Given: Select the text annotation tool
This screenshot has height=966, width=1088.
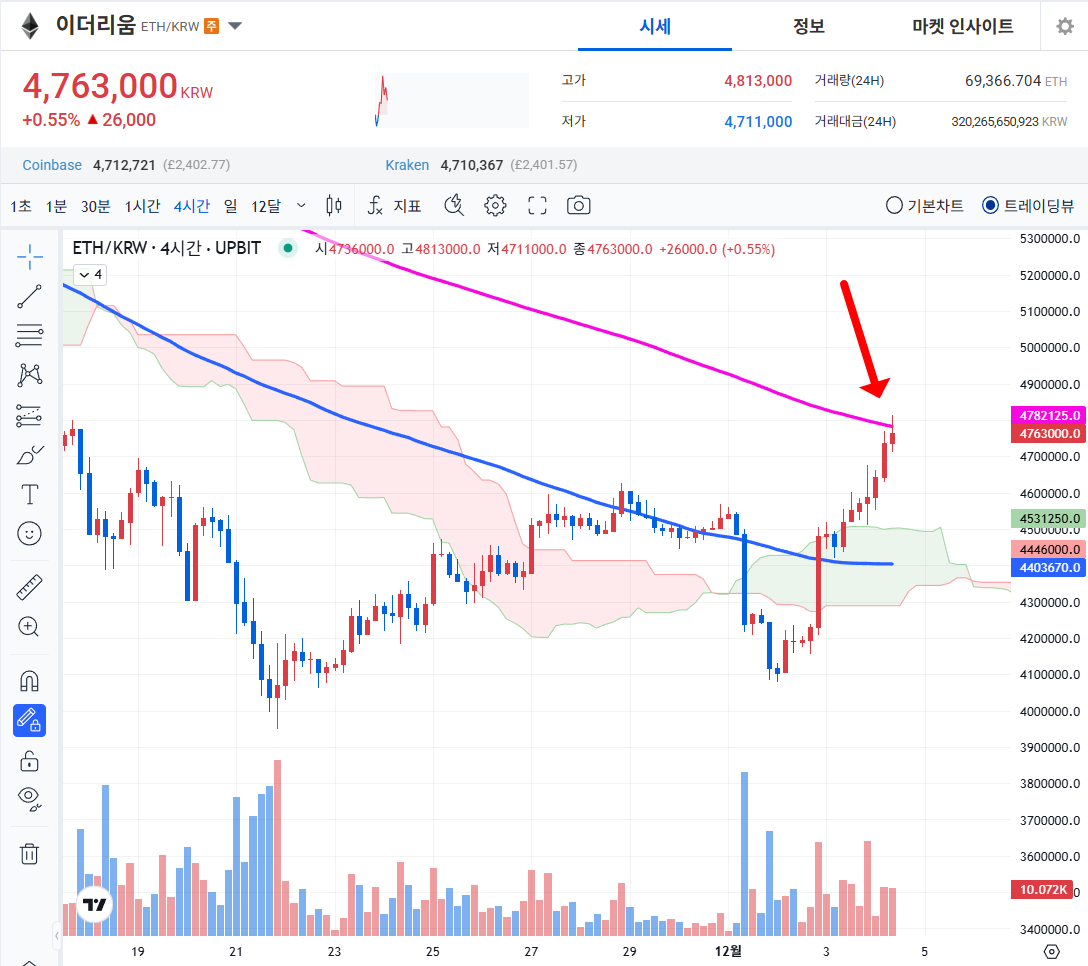Looking at the screenshot, I should tap(30, 494).
